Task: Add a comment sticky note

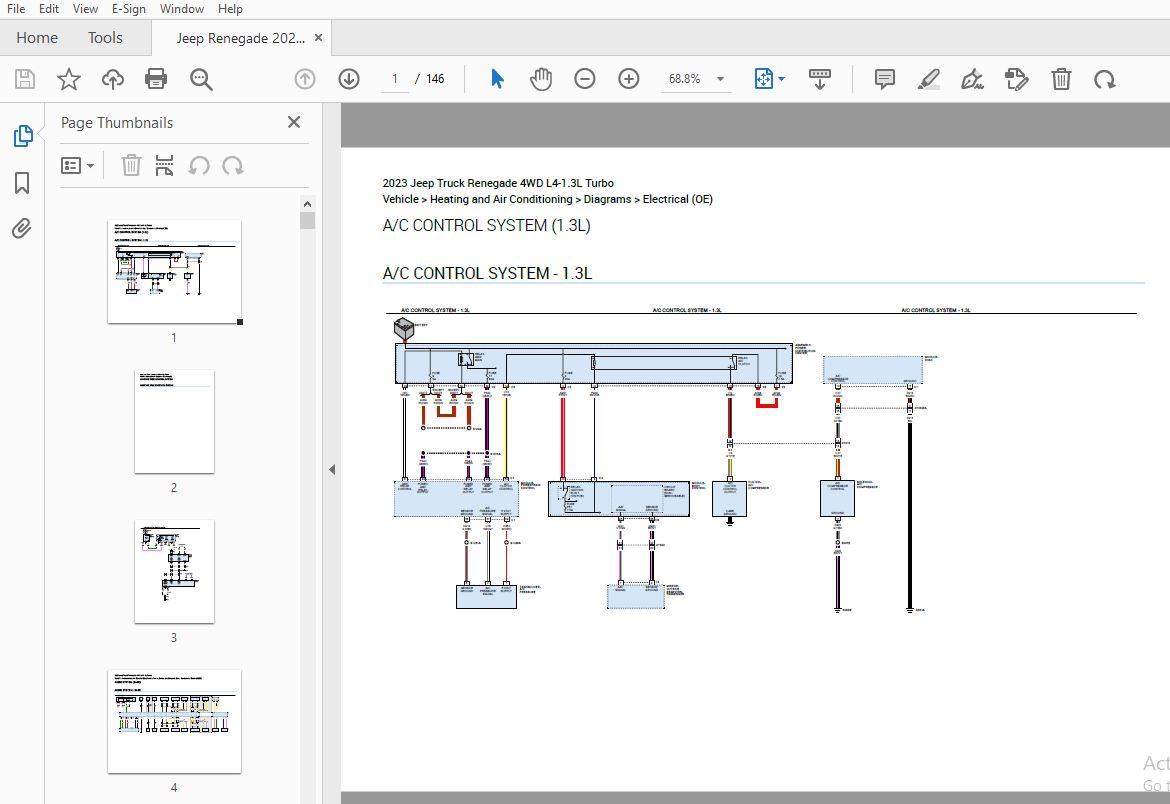Action: (884, 79)
